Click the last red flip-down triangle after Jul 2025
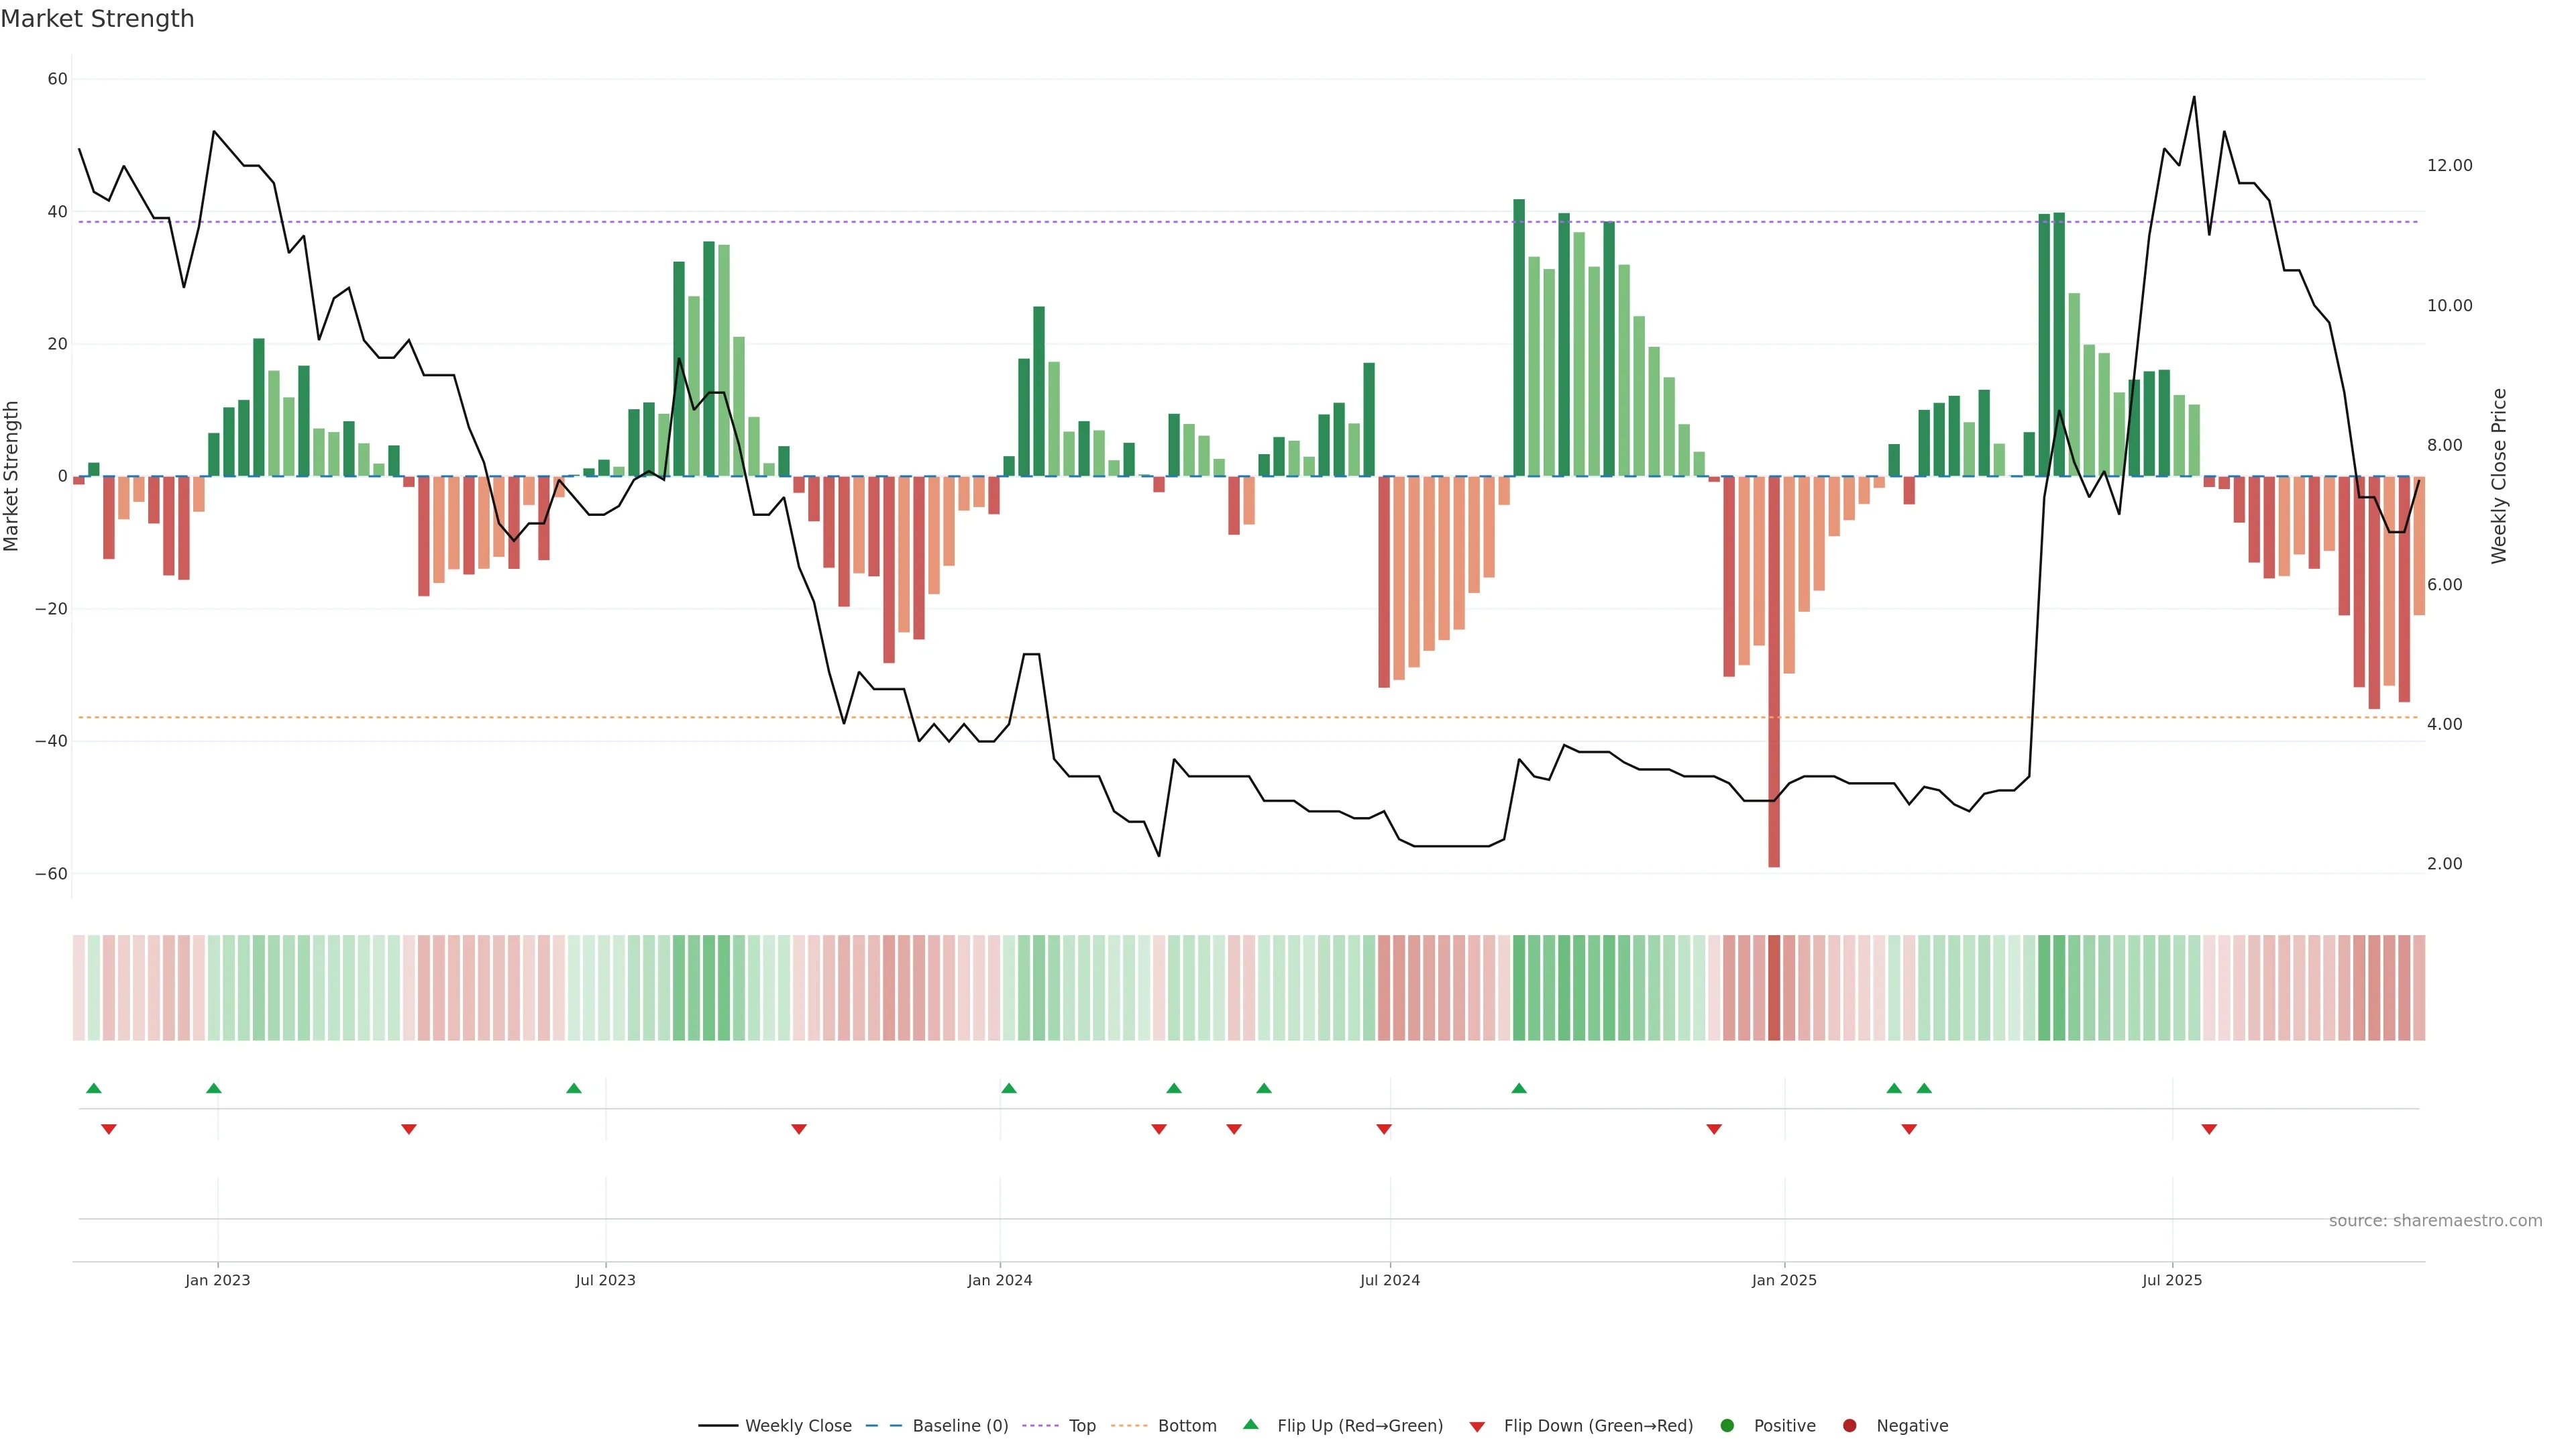 point(2209,1129)
